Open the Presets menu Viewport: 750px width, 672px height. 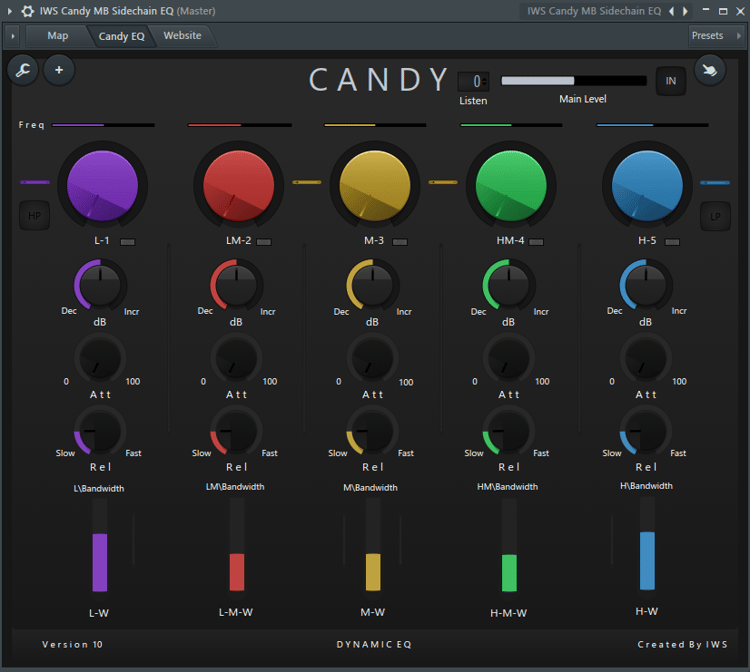point(707,36)
